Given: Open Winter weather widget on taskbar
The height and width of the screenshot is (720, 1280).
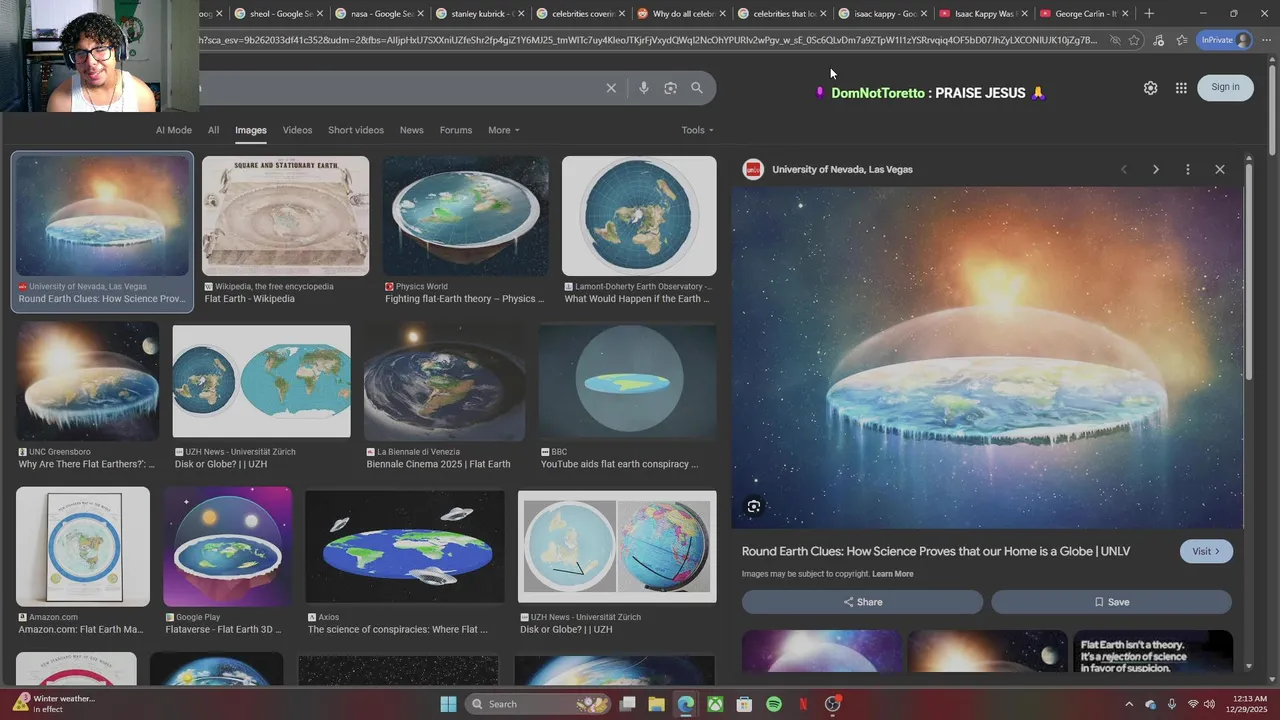Looking at the screenshot, I should pos(55,704).
